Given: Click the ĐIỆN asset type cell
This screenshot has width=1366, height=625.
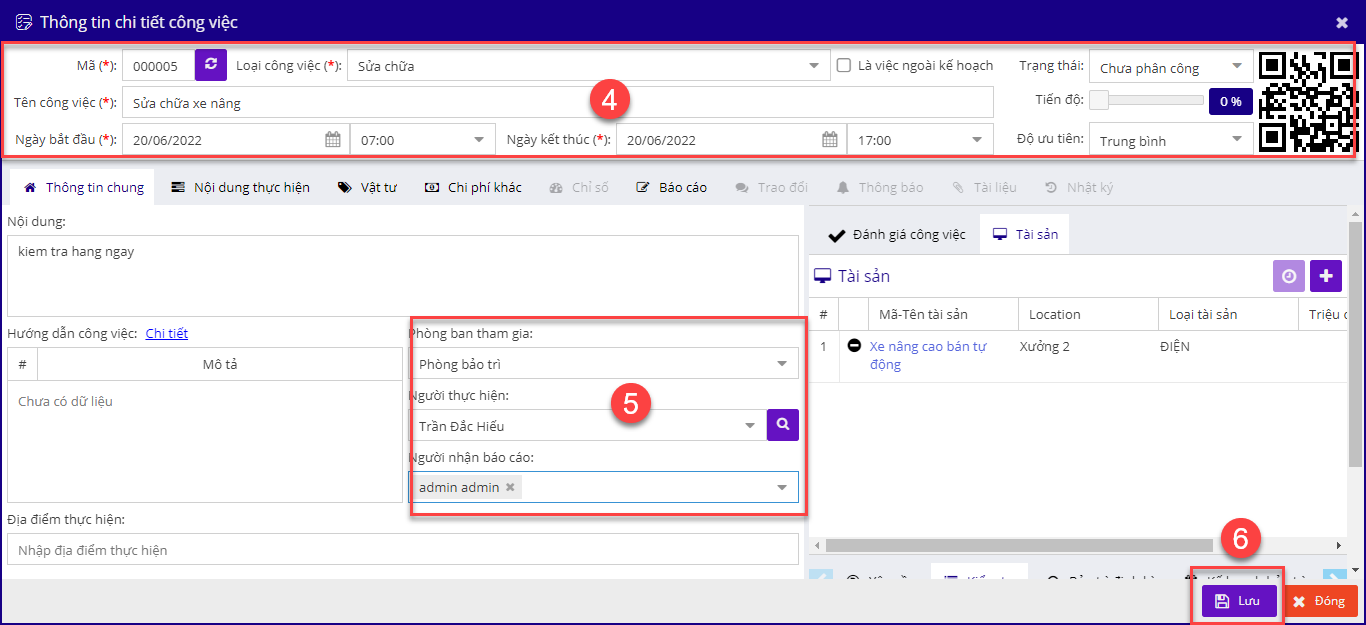Looking at the screenshot, I should point(1174,346).
